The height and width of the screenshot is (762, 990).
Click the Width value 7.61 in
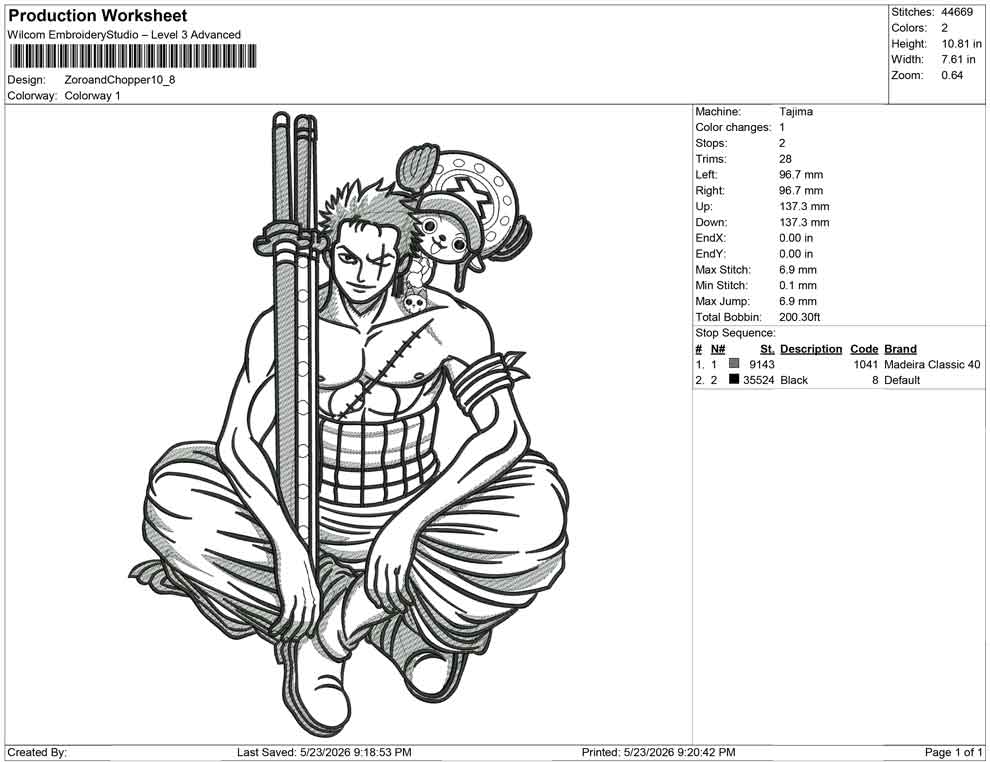[x=958, y=59]
